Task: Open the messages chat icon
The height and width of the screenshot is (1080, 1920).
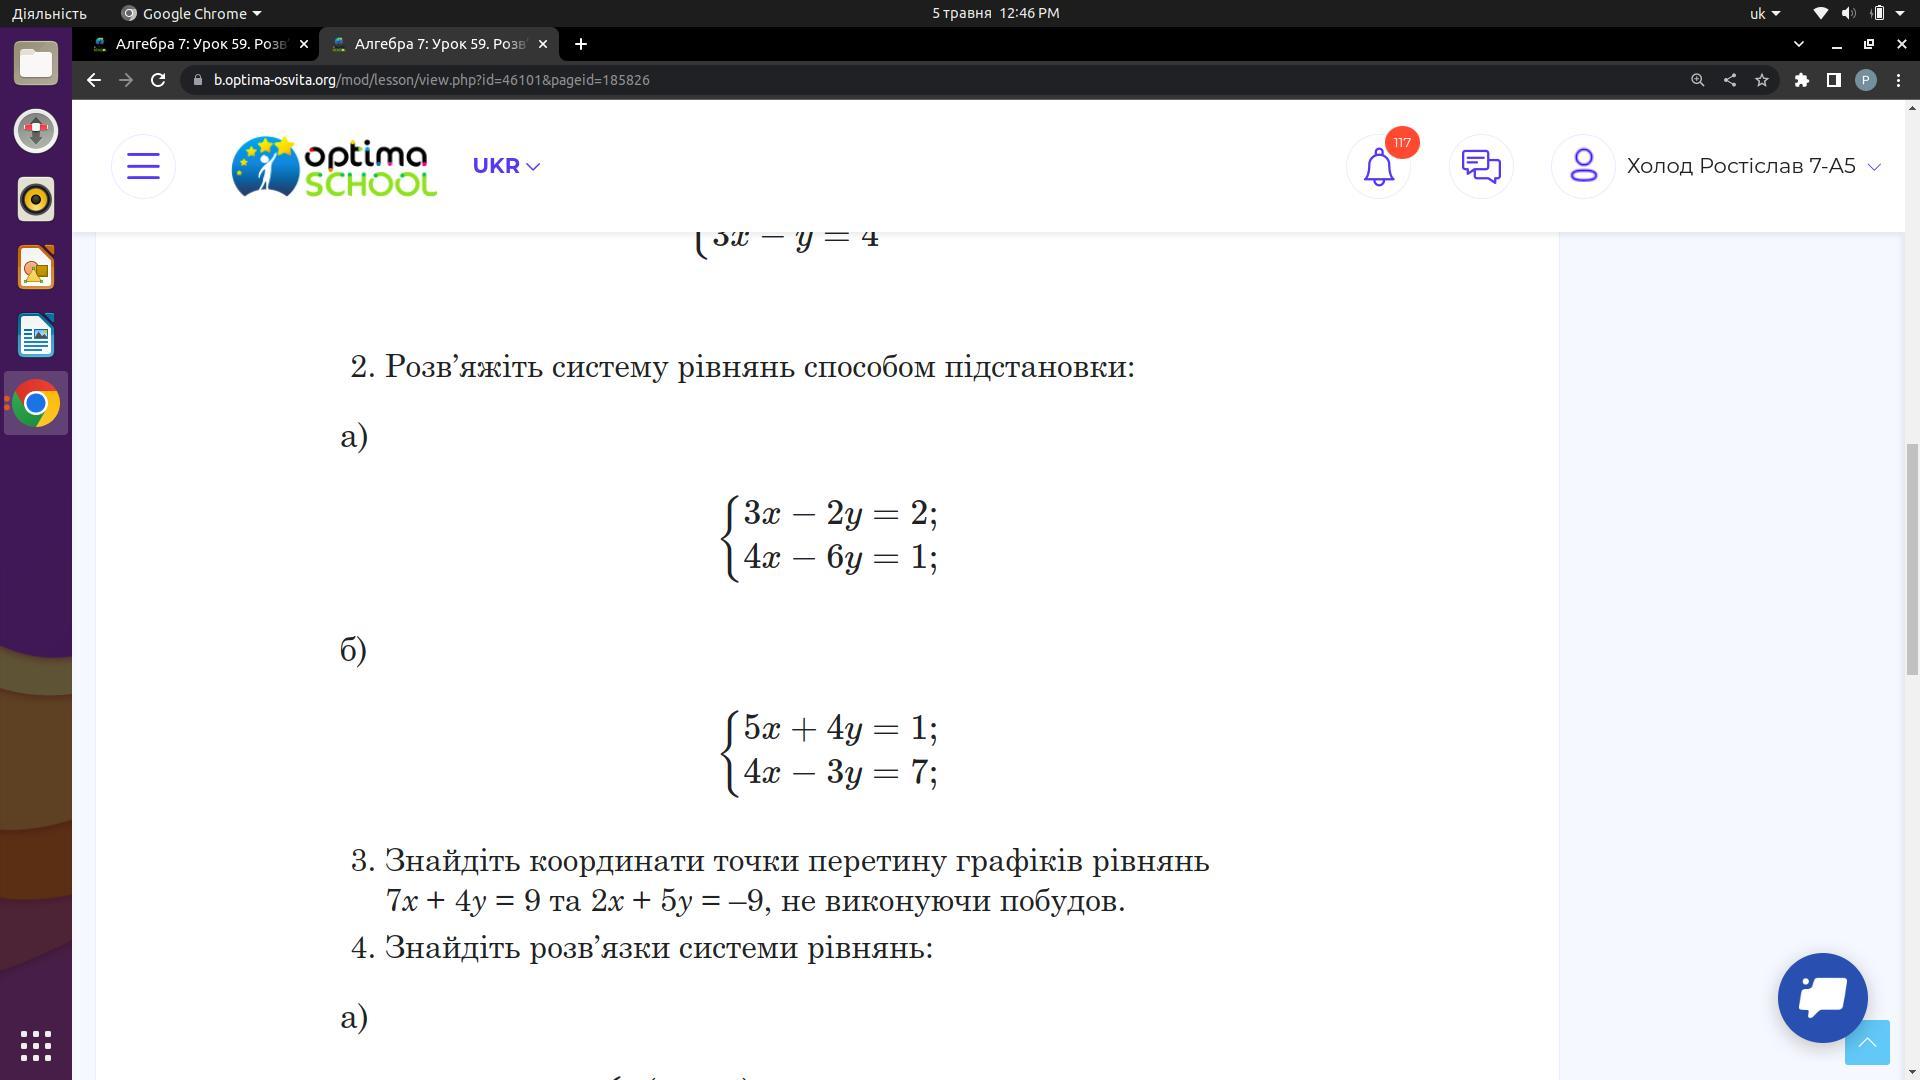Action: (1481, 166)
